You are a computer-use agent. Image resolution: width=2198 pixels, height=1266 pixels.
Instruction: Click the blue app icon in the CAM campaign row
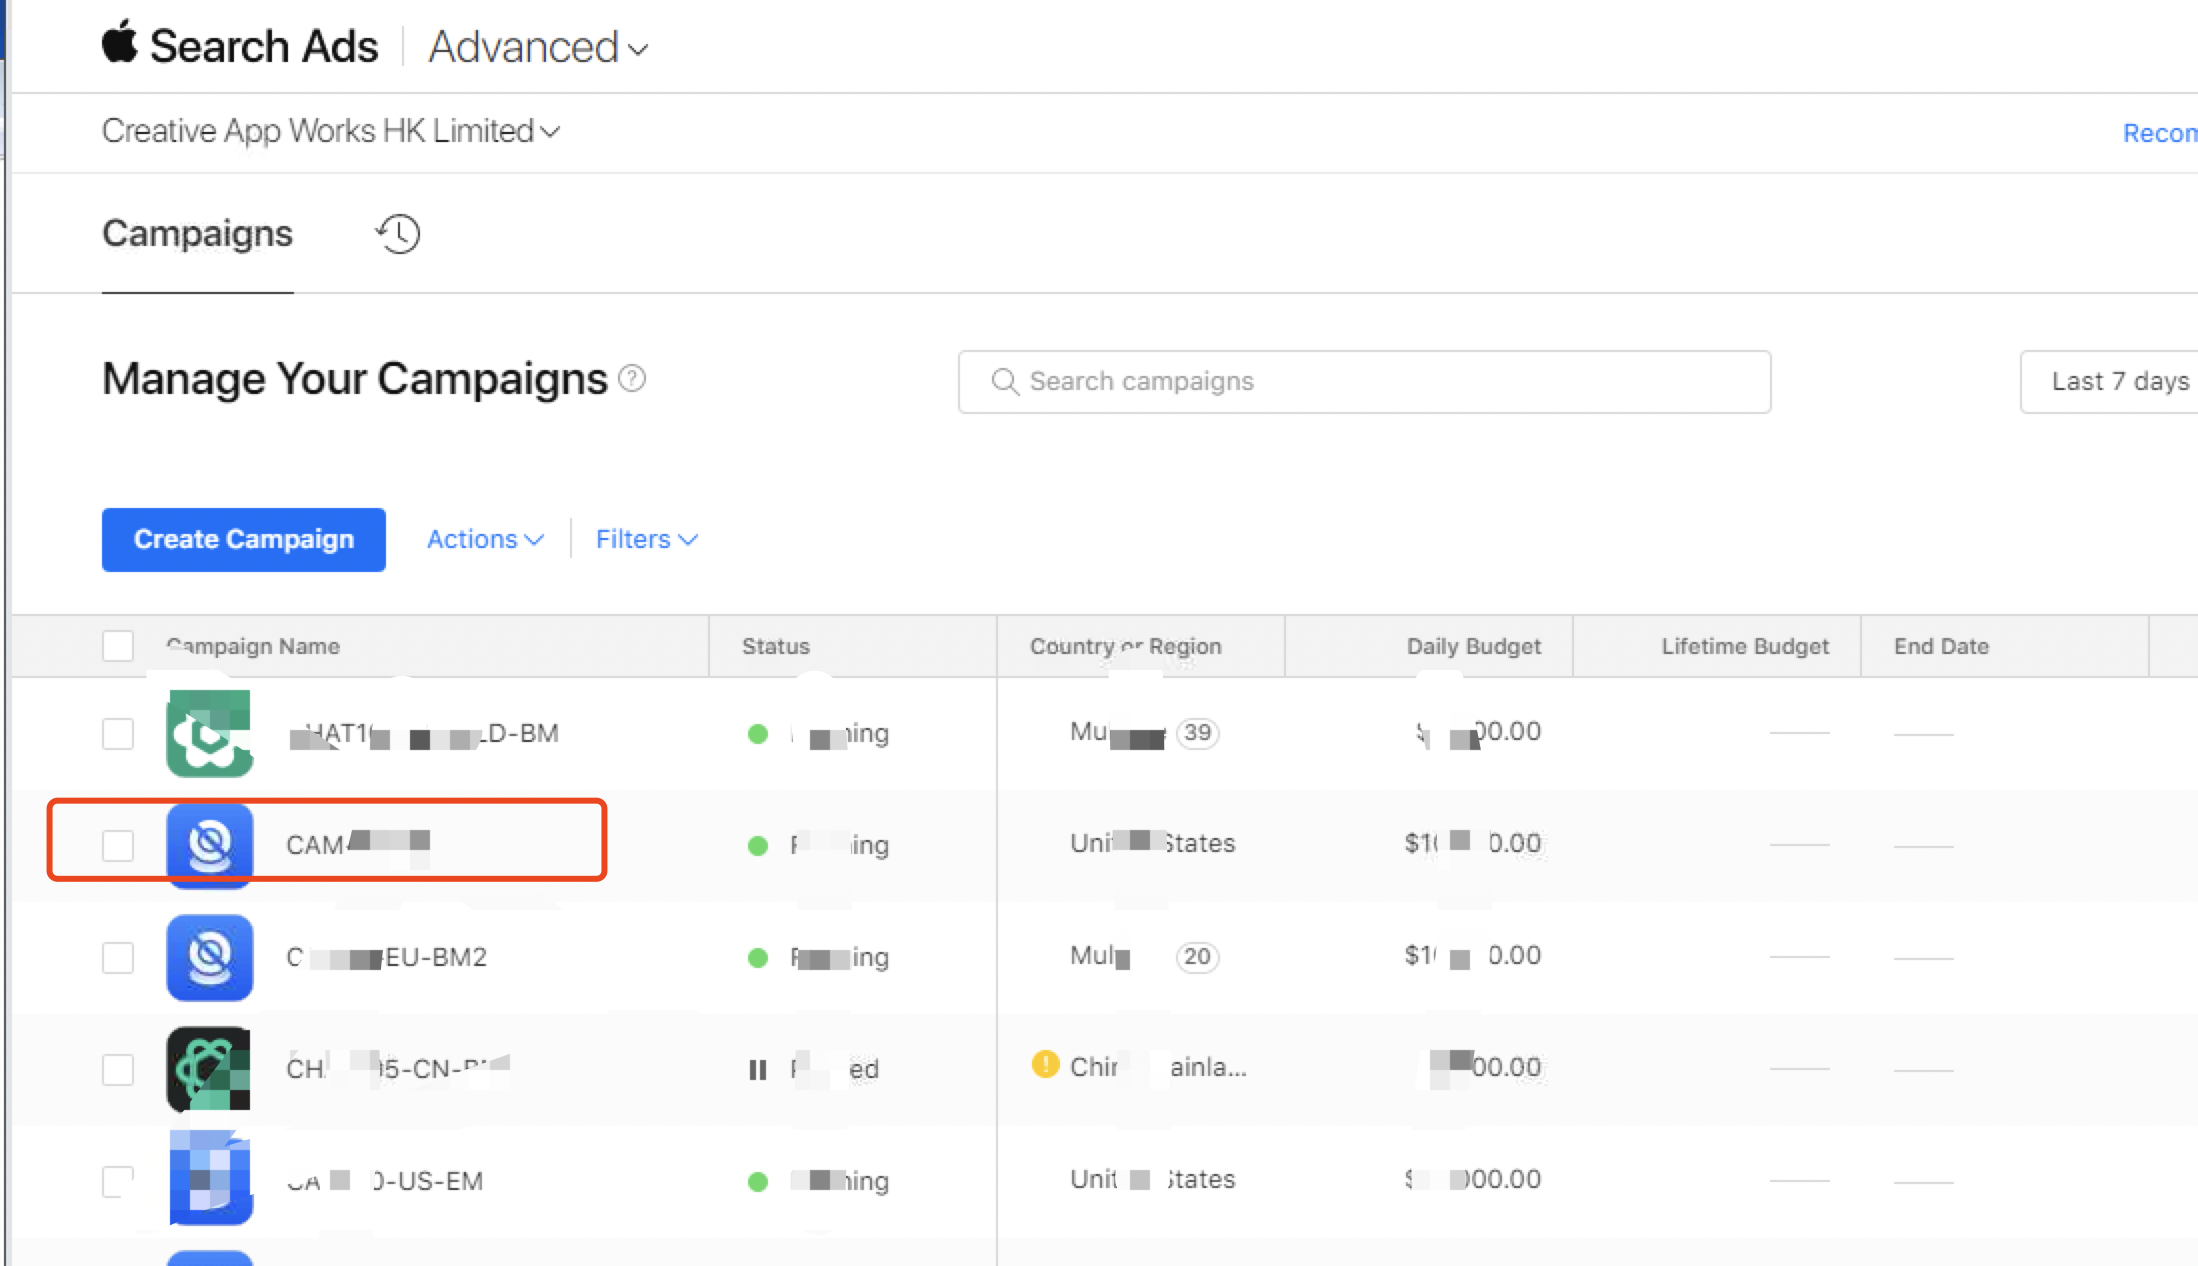pyautogui.click(x=209, y=845)
